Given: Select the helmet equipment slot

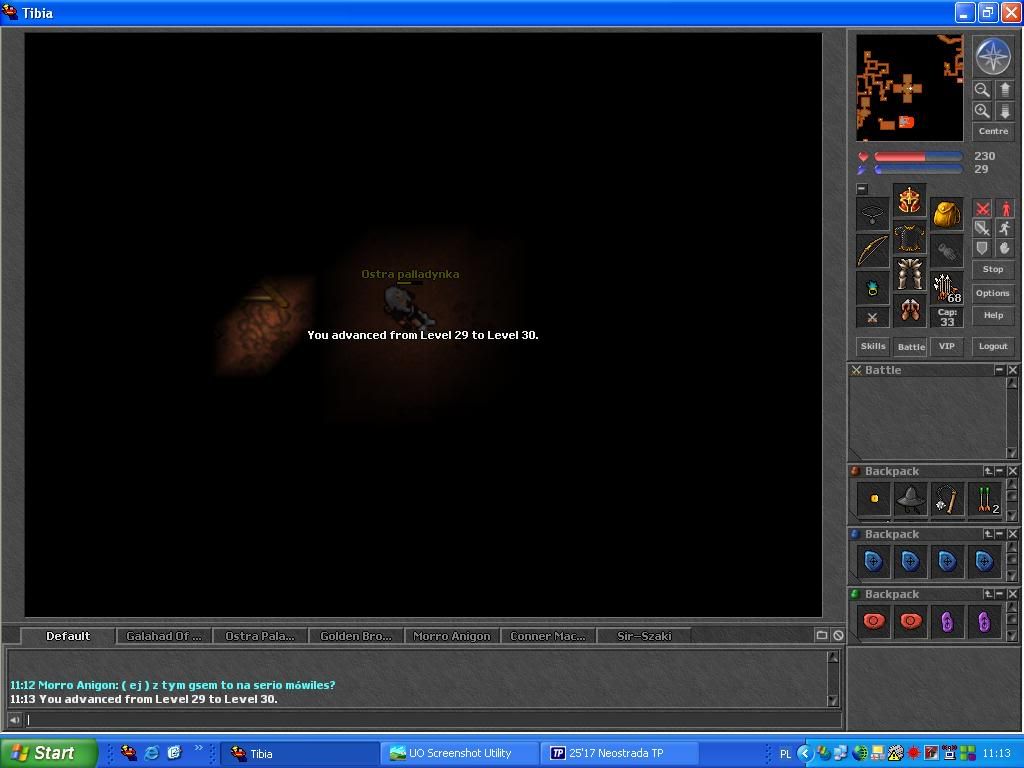Looking at the screenshot, I should pos(909,200).
